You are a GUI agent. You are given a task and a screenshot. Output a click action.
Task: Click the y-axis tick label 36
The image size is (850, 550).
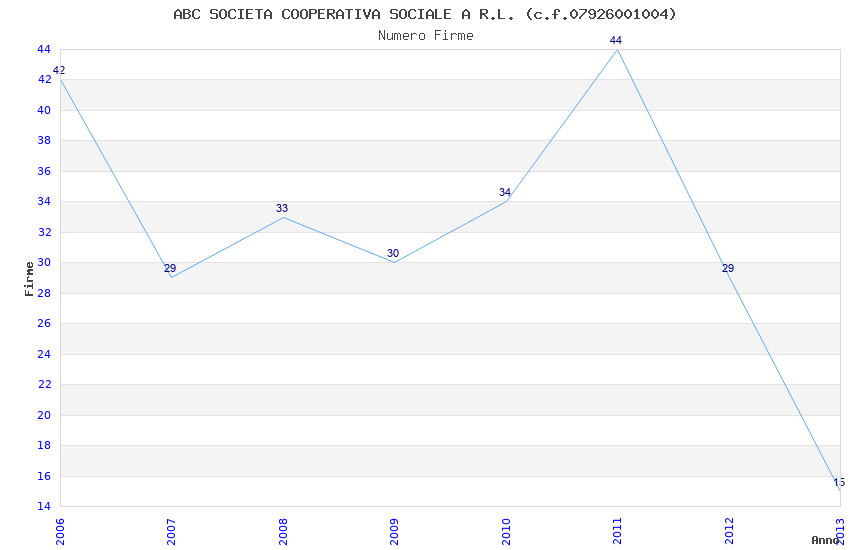tap(44, 171)
